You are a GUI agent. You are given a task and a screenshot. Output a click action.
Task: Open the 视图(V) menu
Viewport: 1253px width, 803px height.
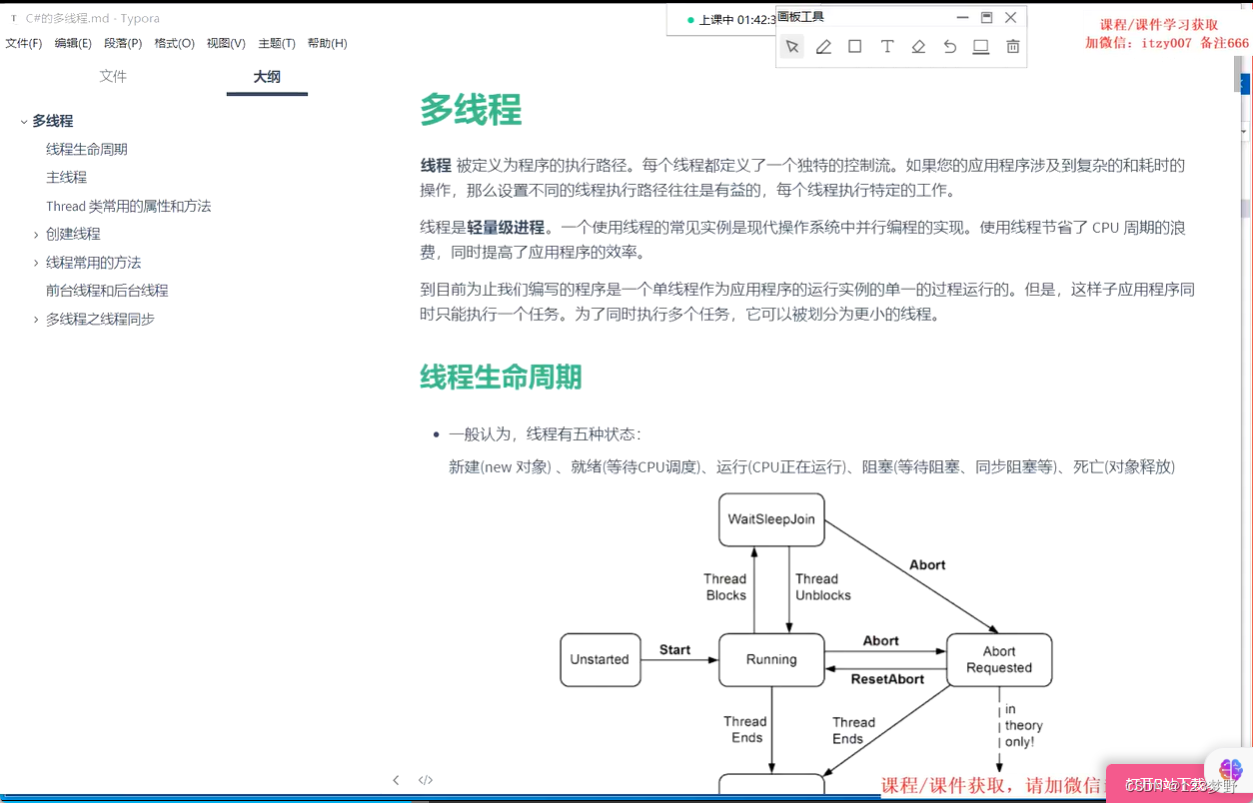coord(225,43)
